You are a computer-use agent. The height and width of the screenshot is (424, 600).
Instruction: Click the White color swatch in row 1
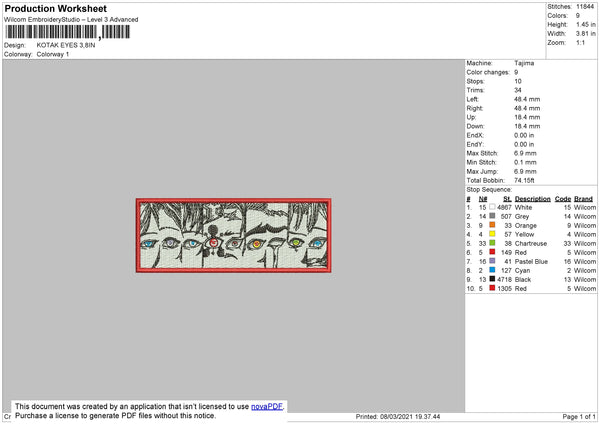click(492, 207)
